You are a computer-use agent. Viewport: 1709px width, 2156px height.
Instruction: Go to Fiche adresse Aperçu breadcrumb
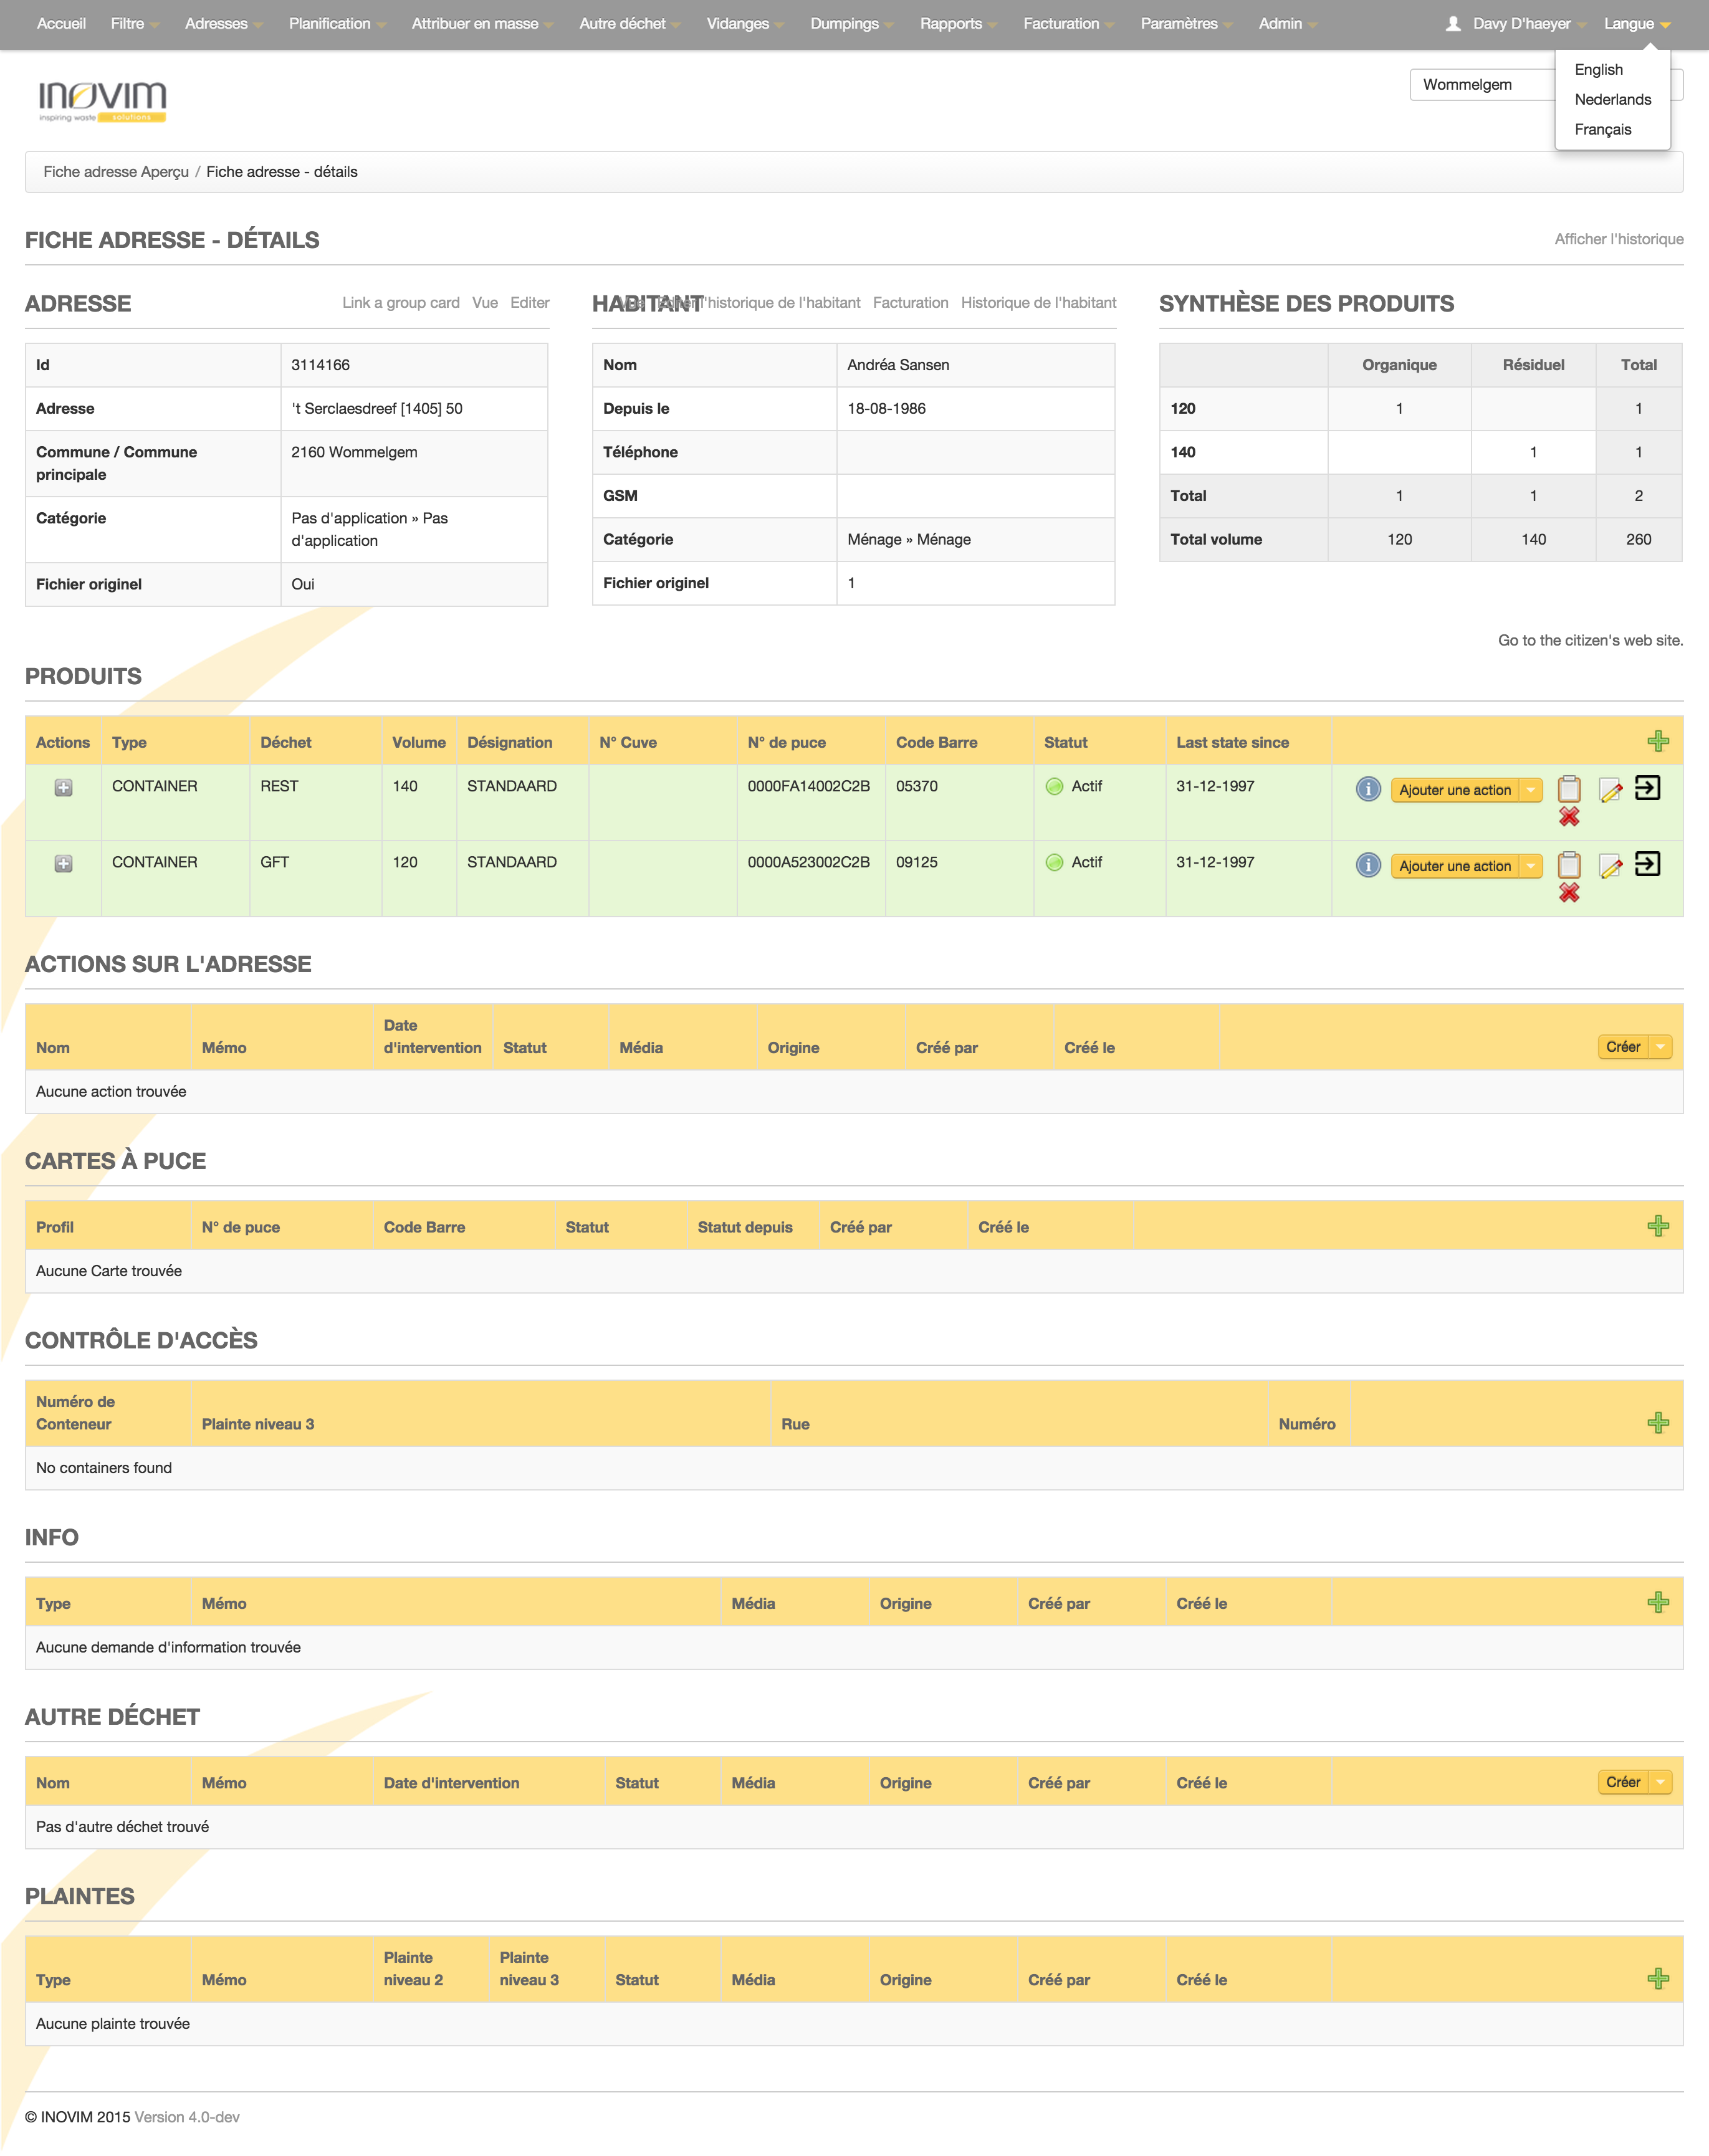coord(116,172)
